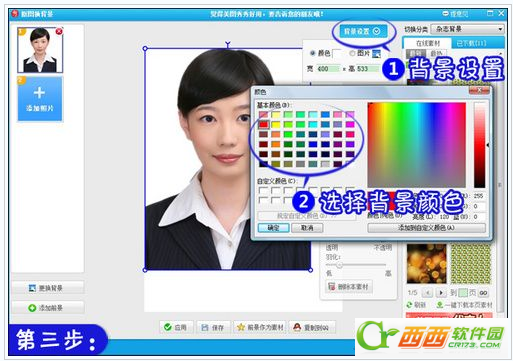
Task: Open the background settings dropdown
Action: tap(362, 31)
